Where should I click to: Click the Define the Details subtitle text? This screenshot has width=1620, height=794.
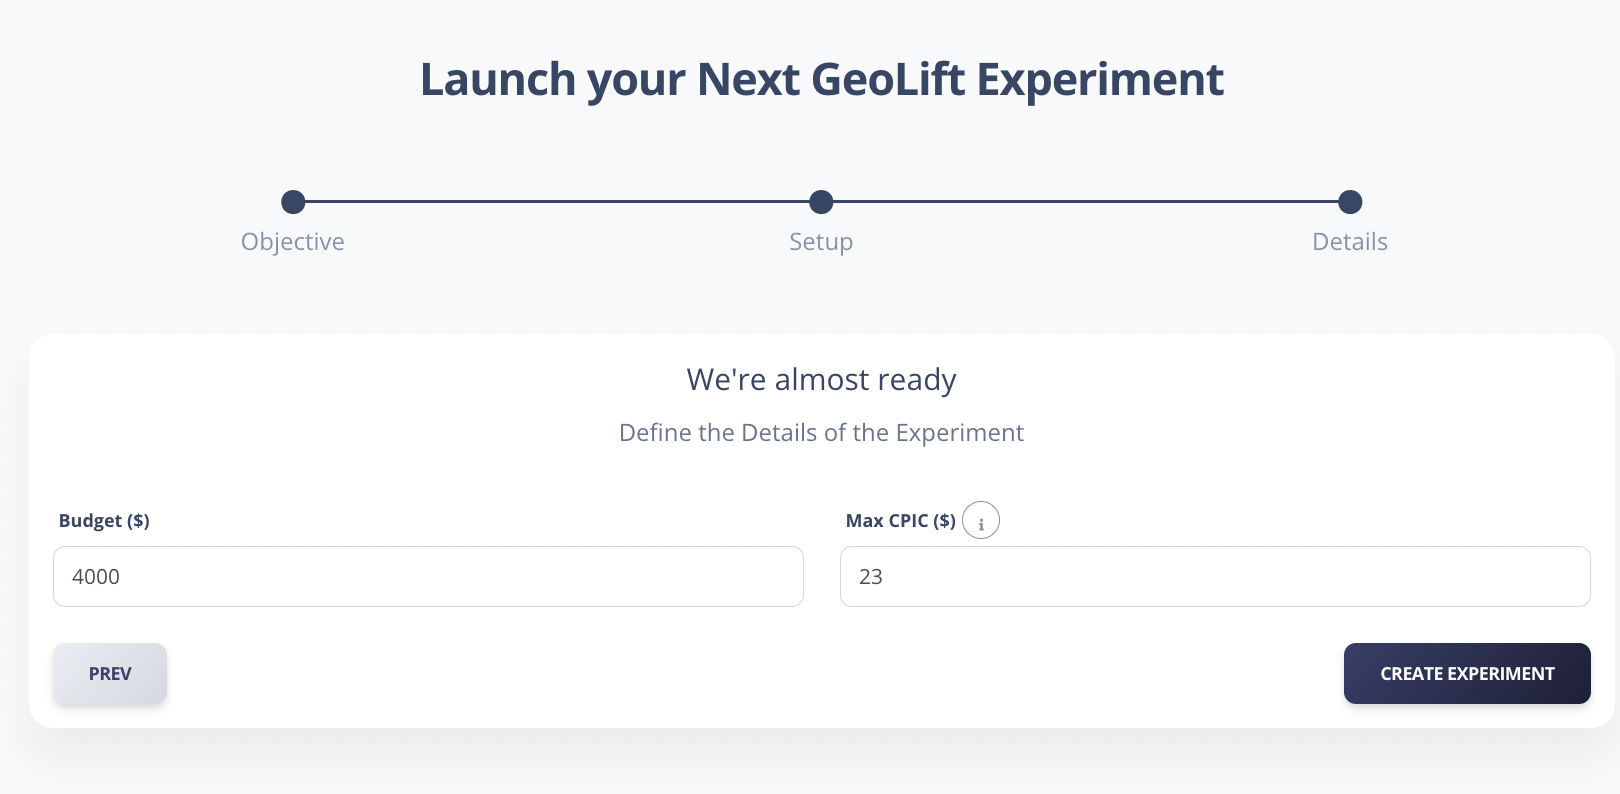821,433
